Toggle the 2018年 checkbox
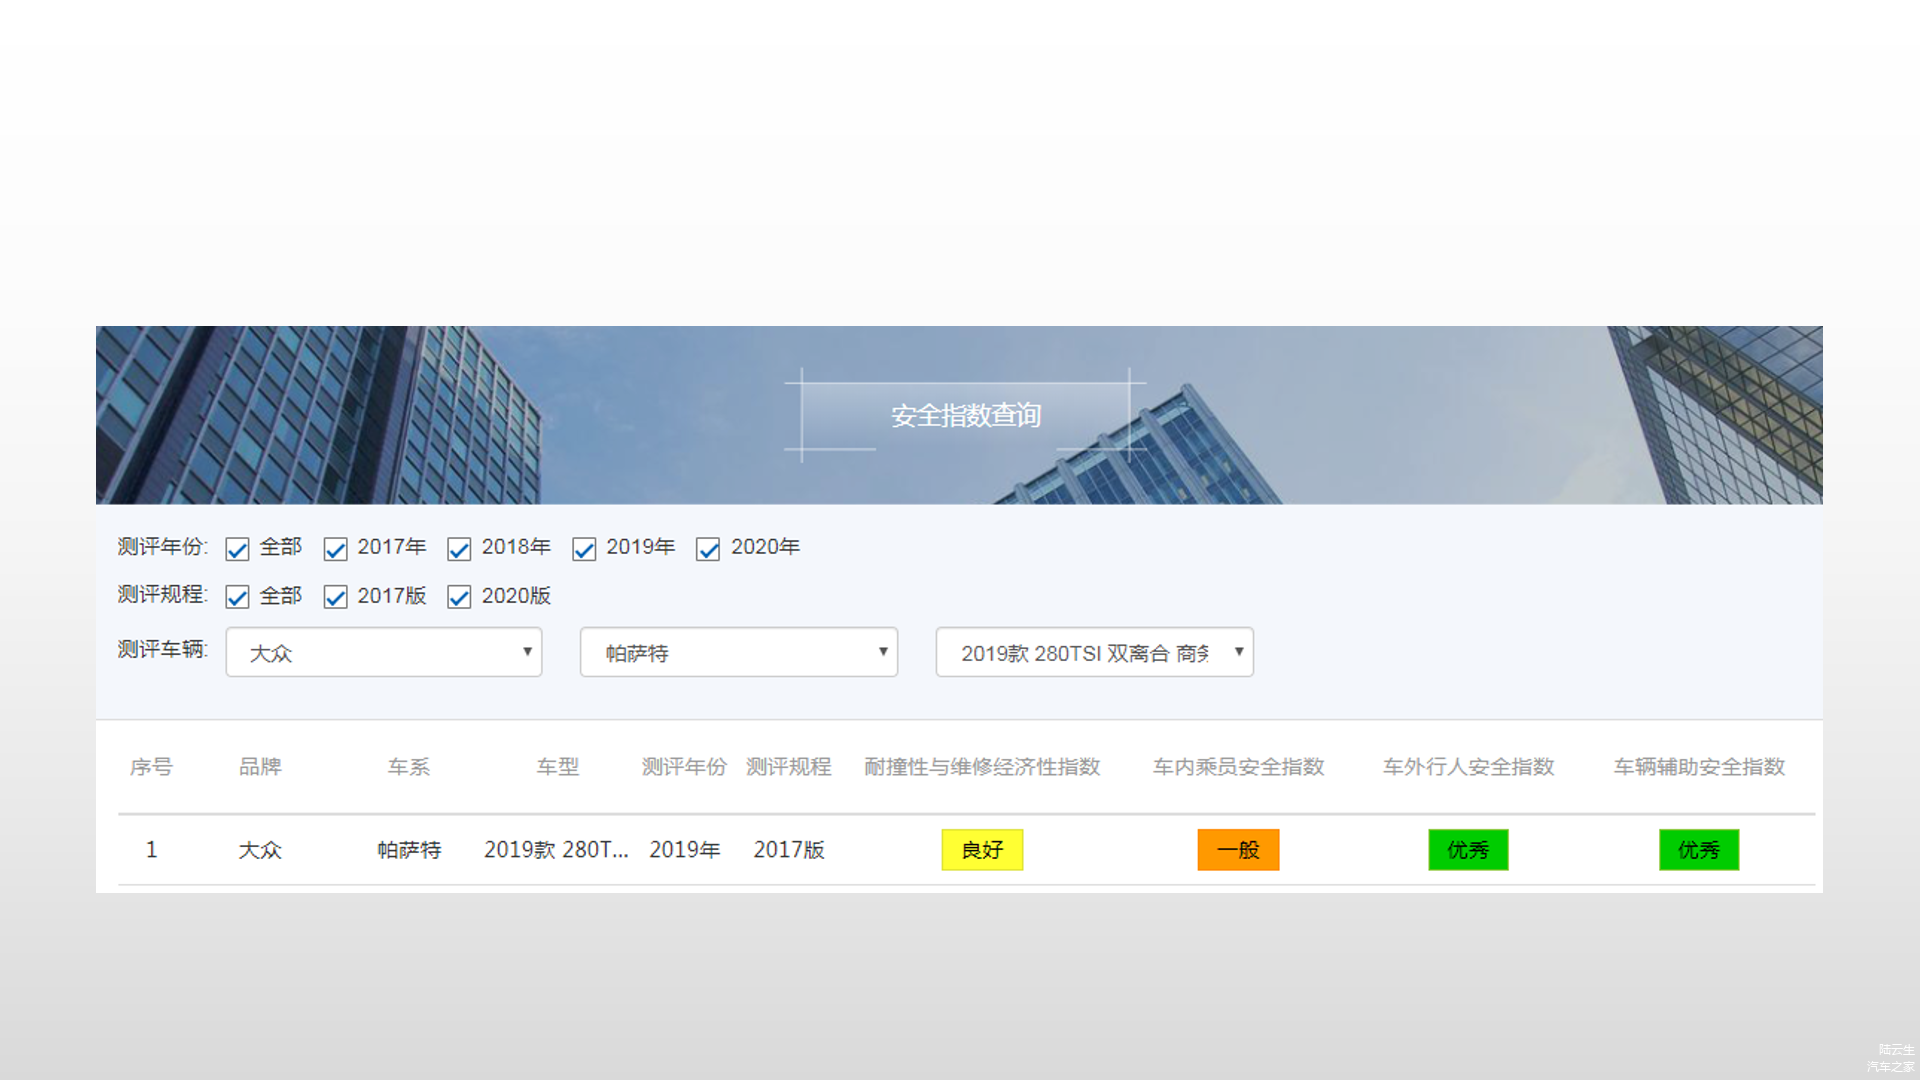Screen dimensions: 1920x1080 tap(459, 549)
